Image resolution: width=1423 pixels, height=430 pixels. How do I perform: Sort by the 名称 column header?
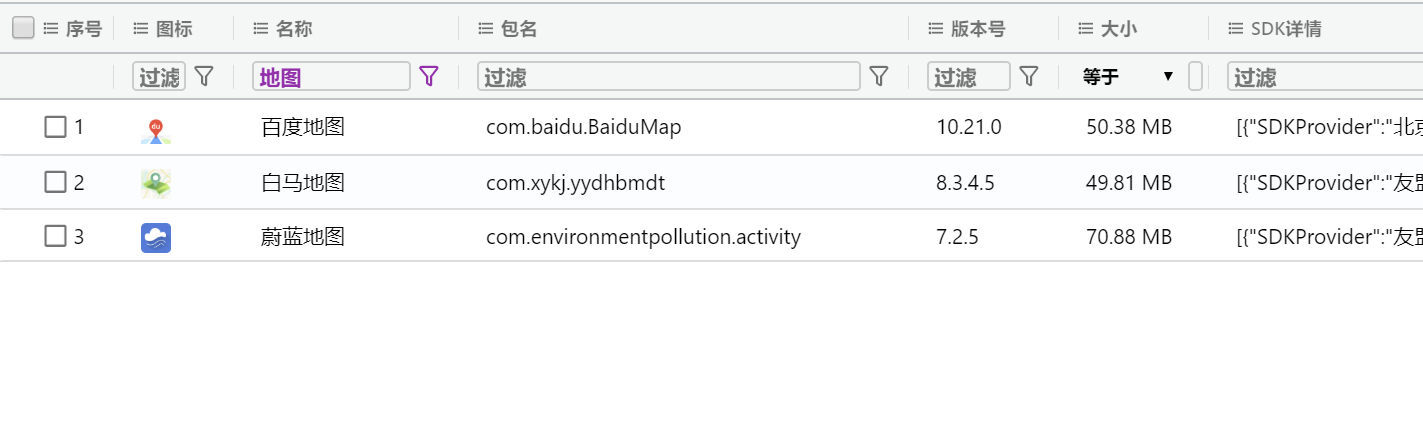(x=295, y=29)
